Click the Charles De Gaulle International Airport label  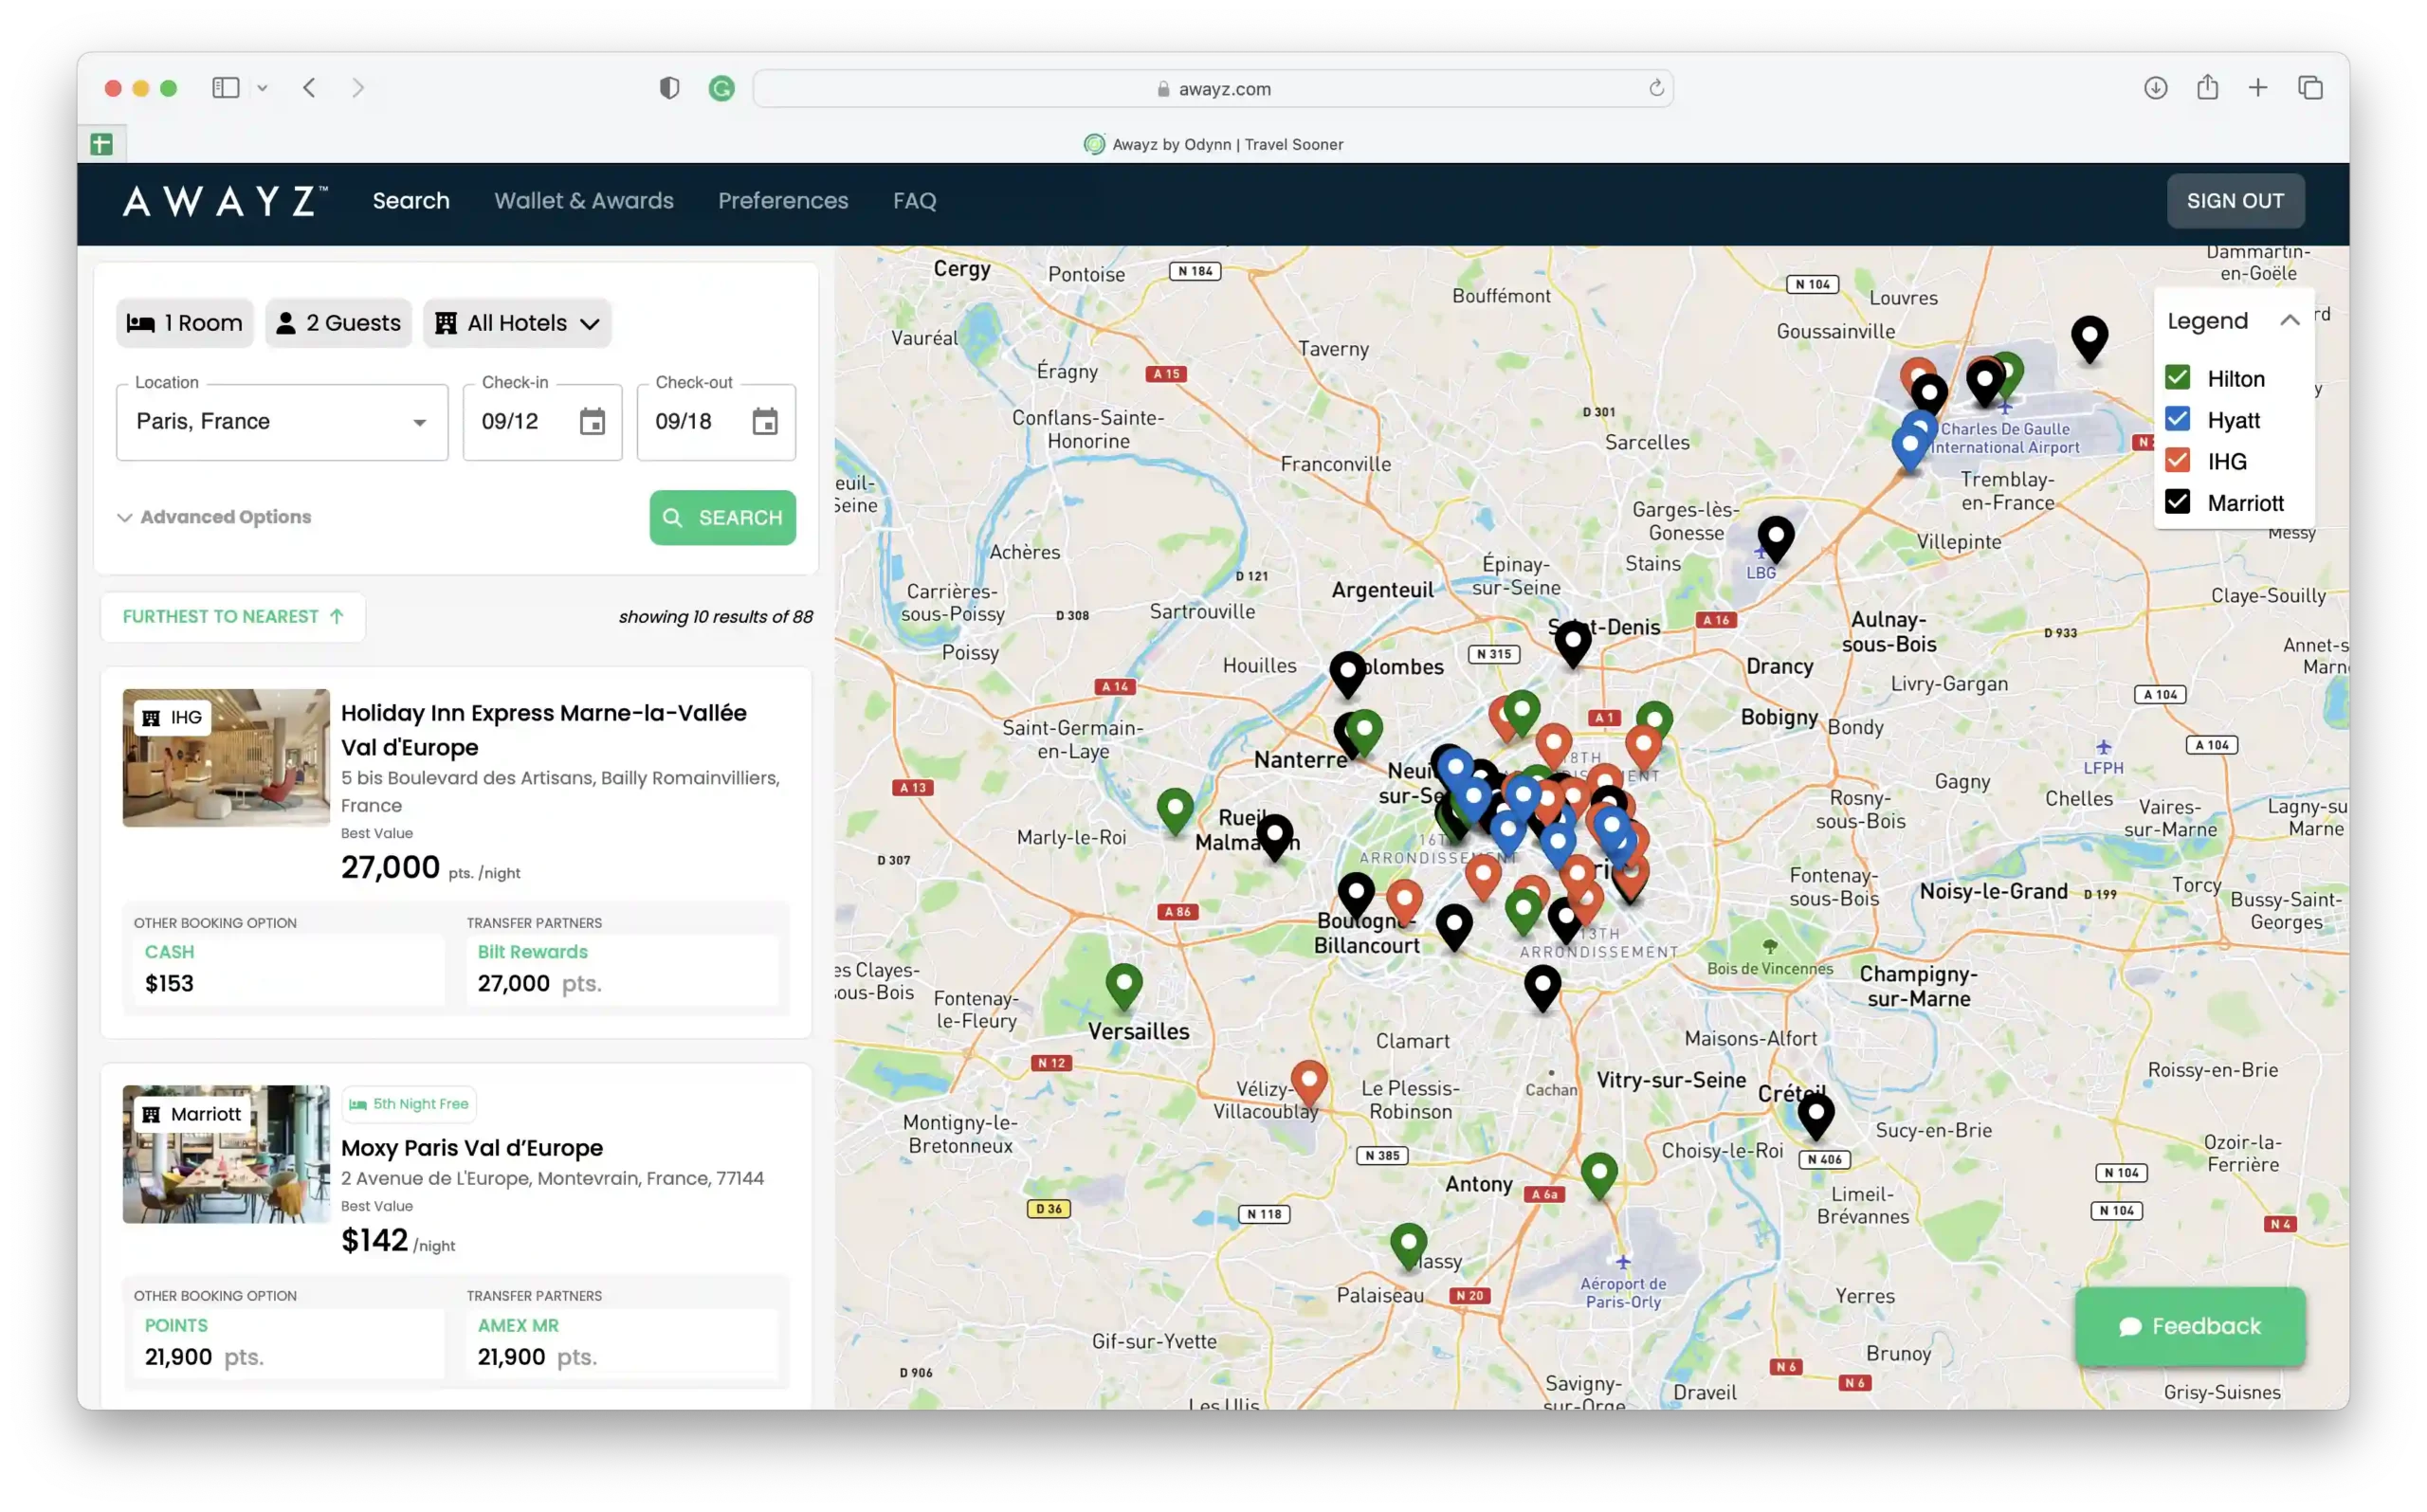coord(2005,438)
